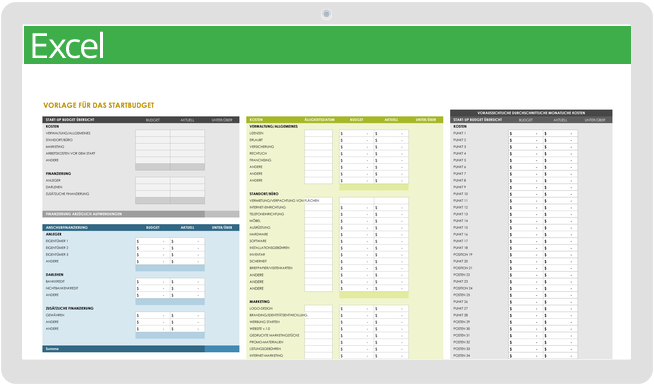Image resolution: width=654 pixels, height=385 pixels.
Task: Click the Fälligkeitsdatum cell for Lizenzen
Action: (318, 133)
